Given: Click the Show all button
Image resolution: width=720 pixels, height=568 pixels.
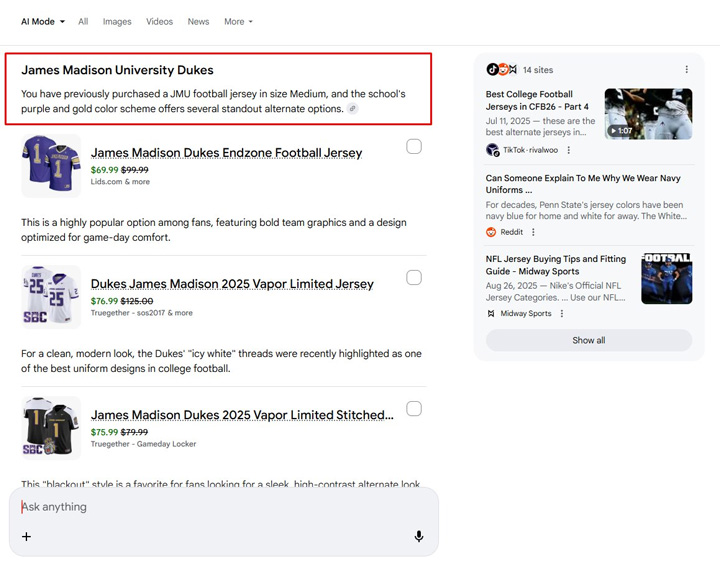Looking at the screenshot, I should tap(588, 340).
